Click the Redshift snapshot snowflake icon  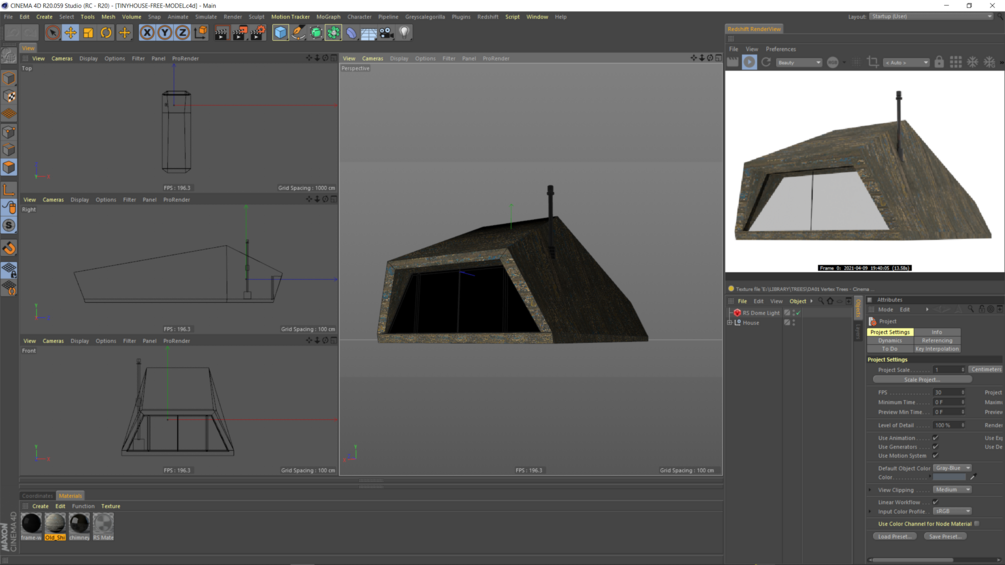click(972, 62)
